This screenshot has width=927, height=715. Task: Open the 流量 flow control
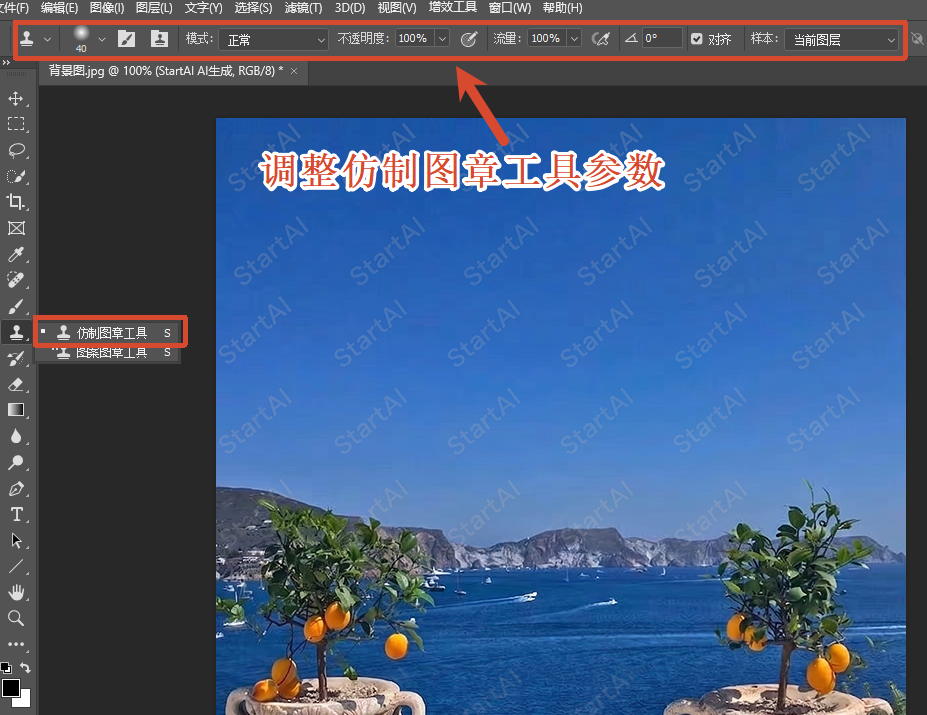(x=572, y=39)
